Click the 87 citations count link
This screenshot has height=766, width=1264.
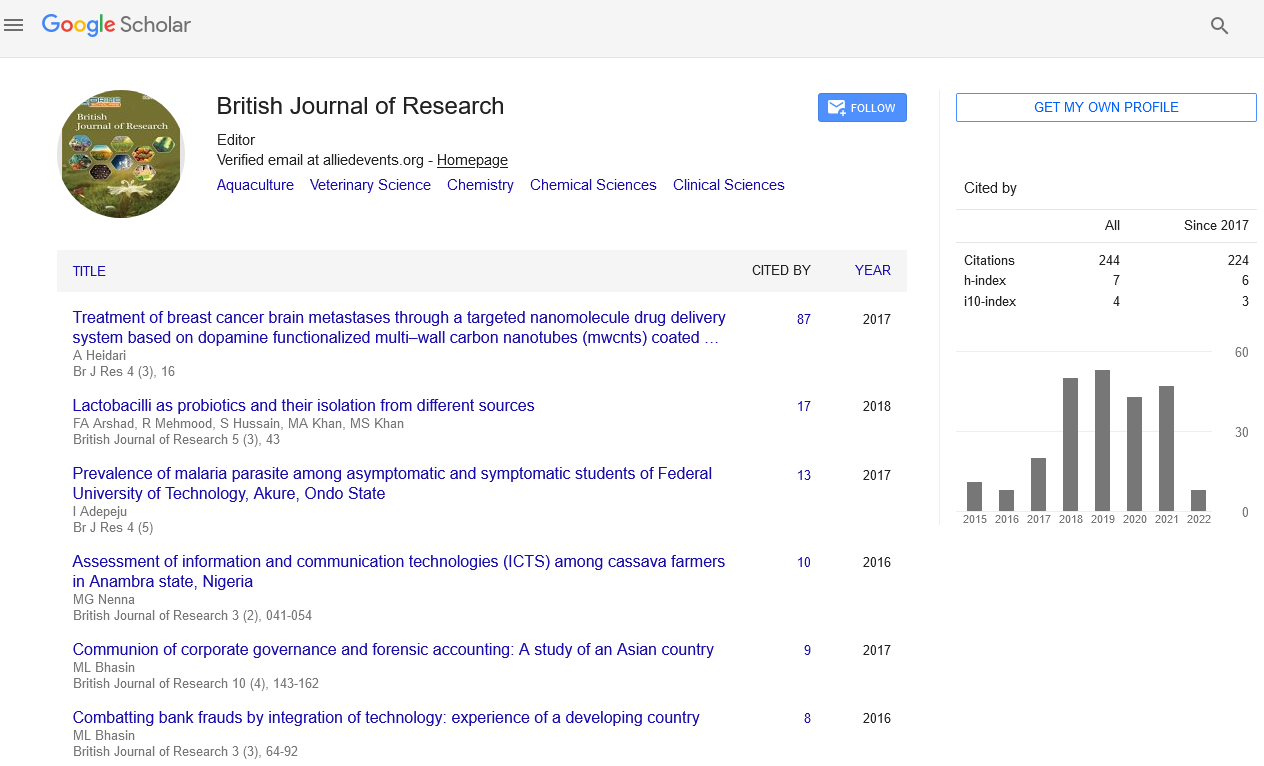tap(804, 320)
